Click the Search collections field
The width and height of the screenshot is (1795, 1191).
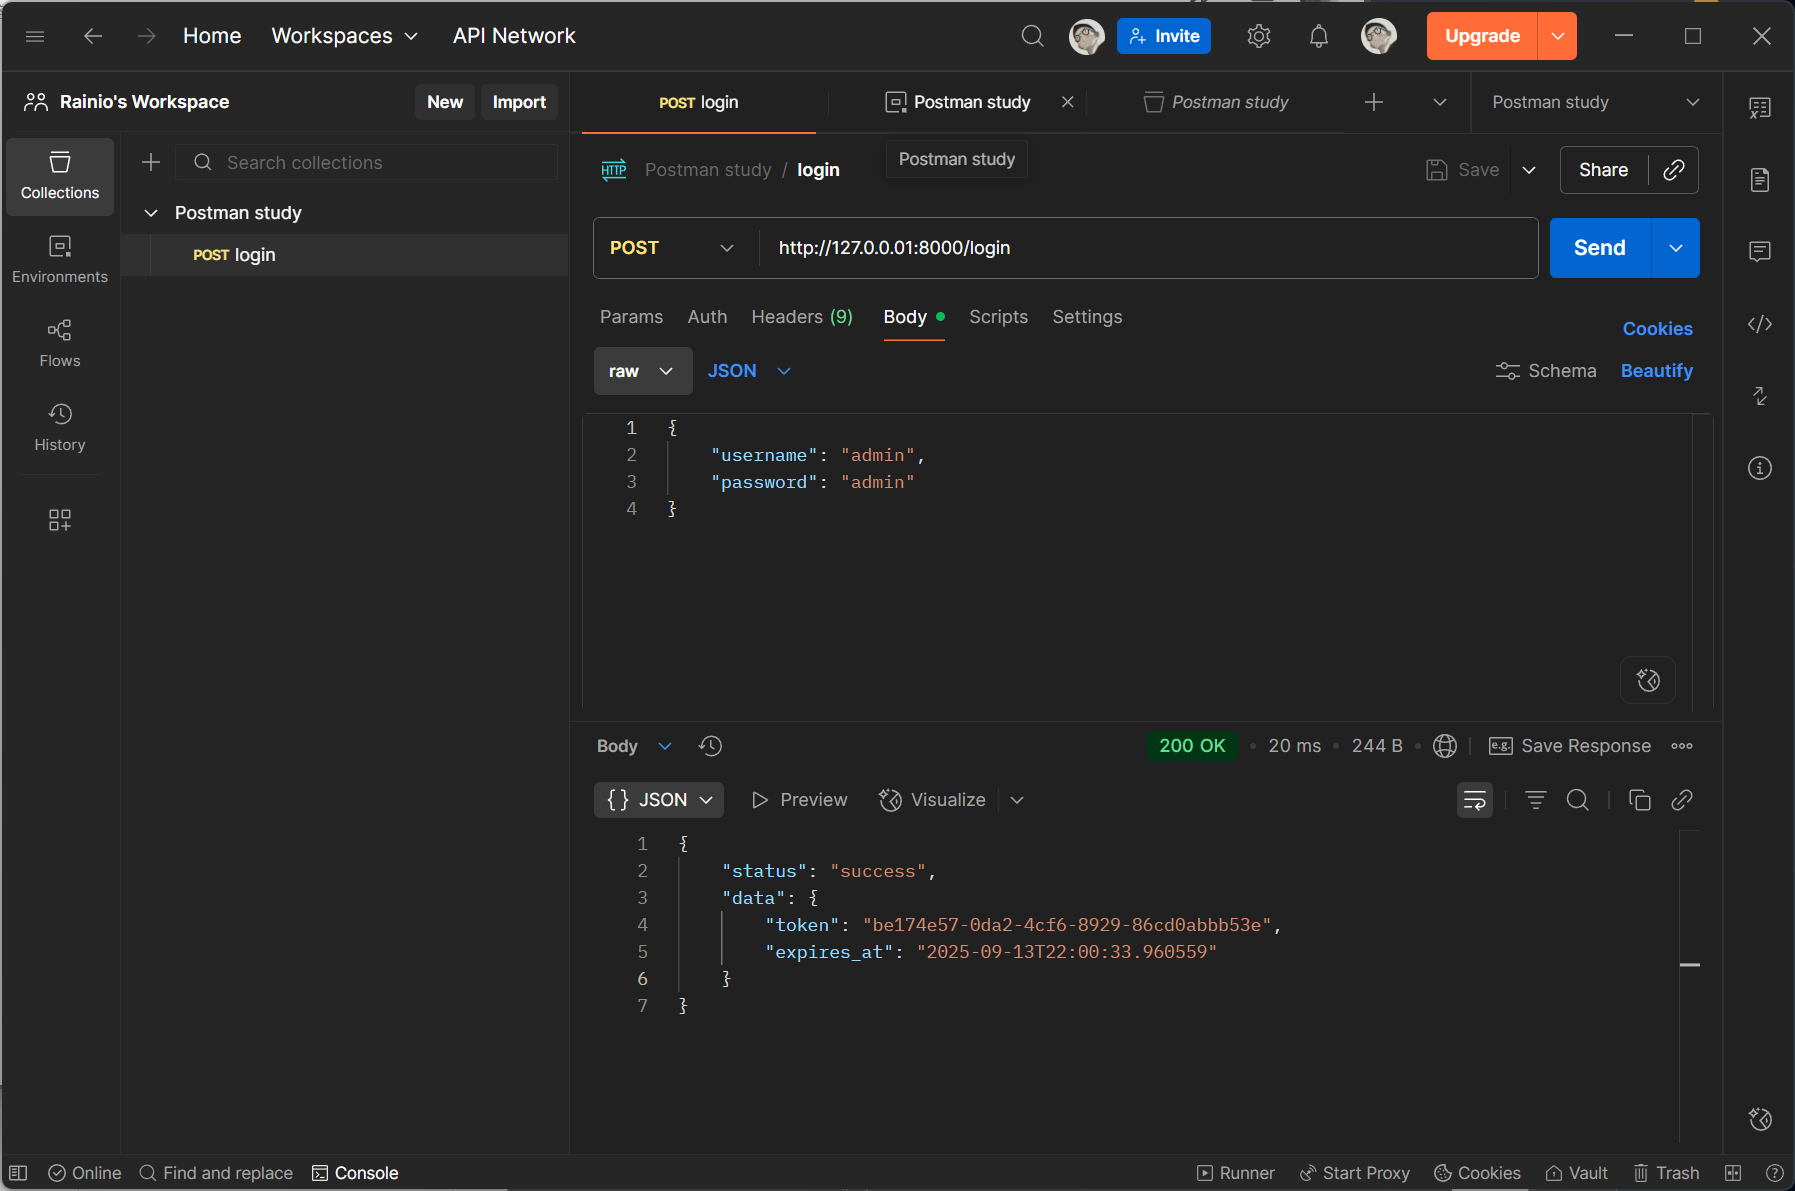366,162
